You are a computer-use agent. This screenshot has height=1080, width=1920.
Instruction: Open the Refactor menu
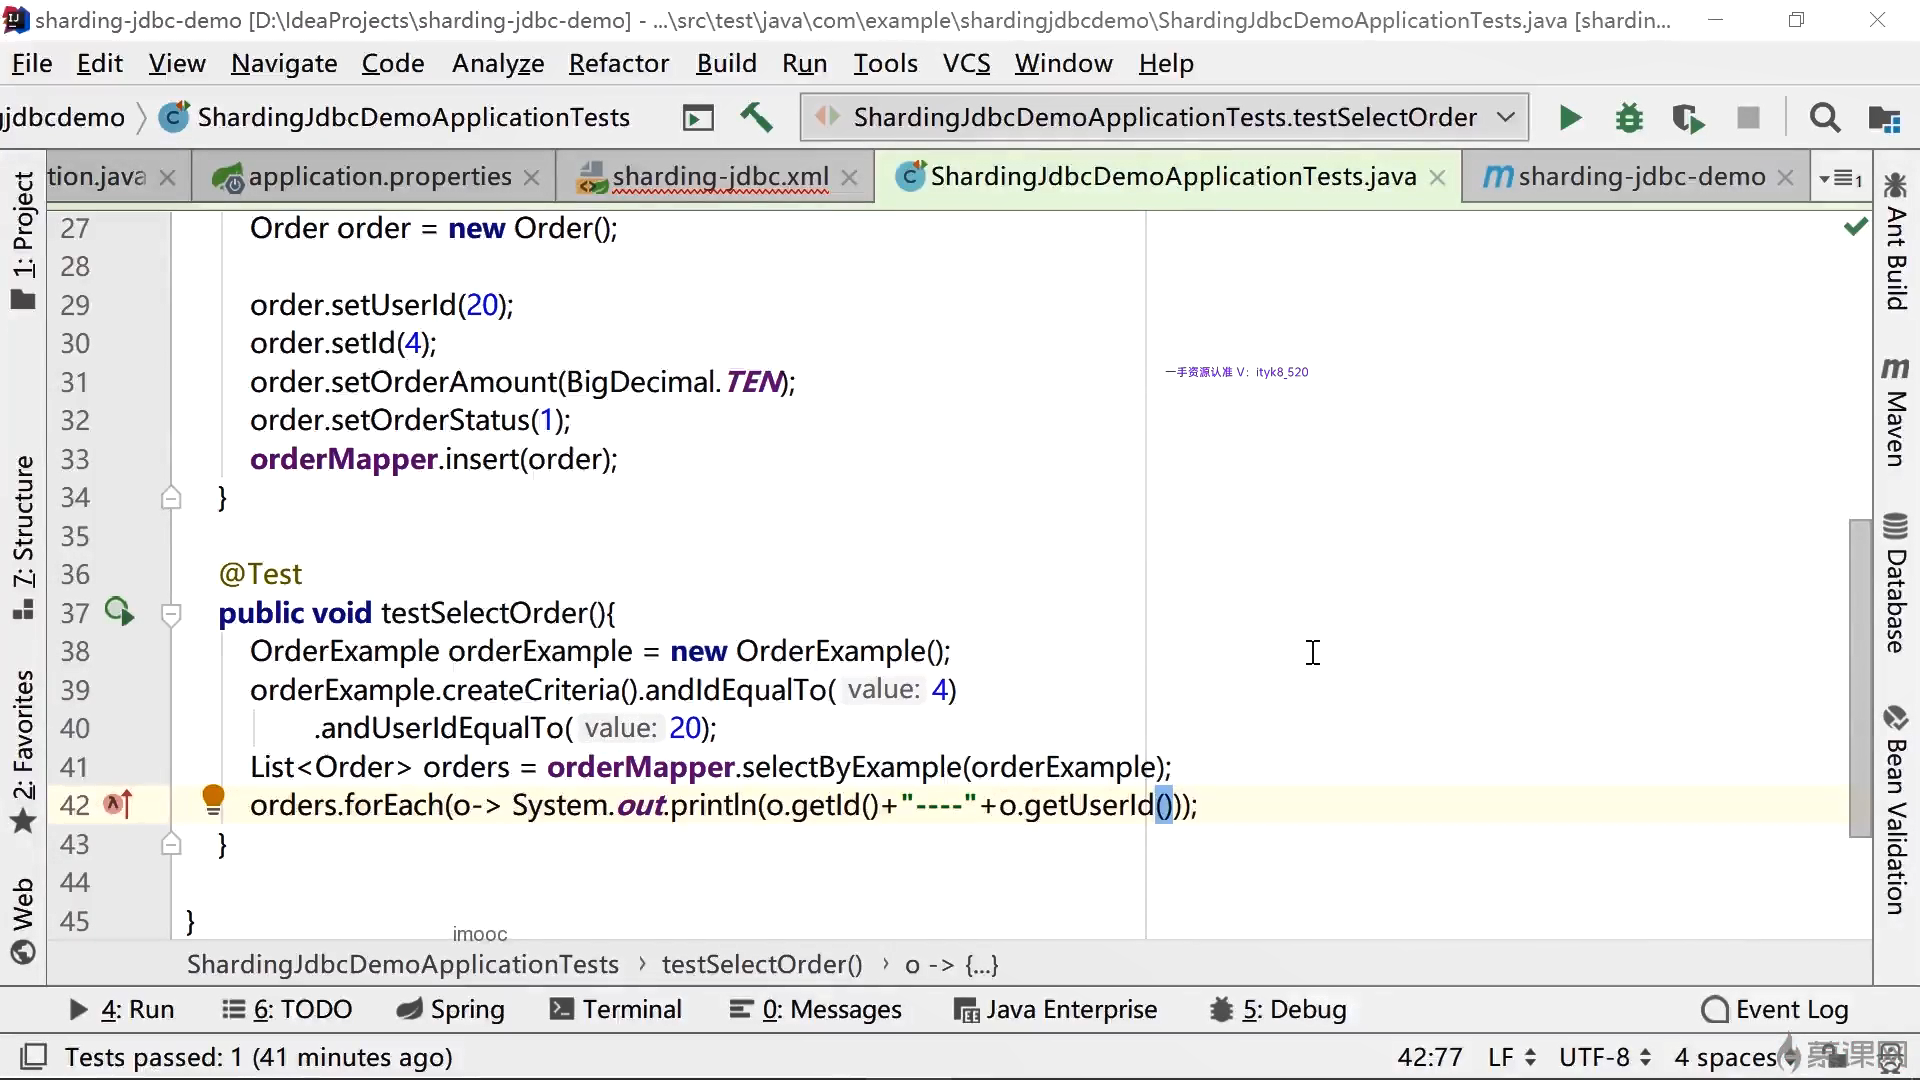click(x=618, y=64)
